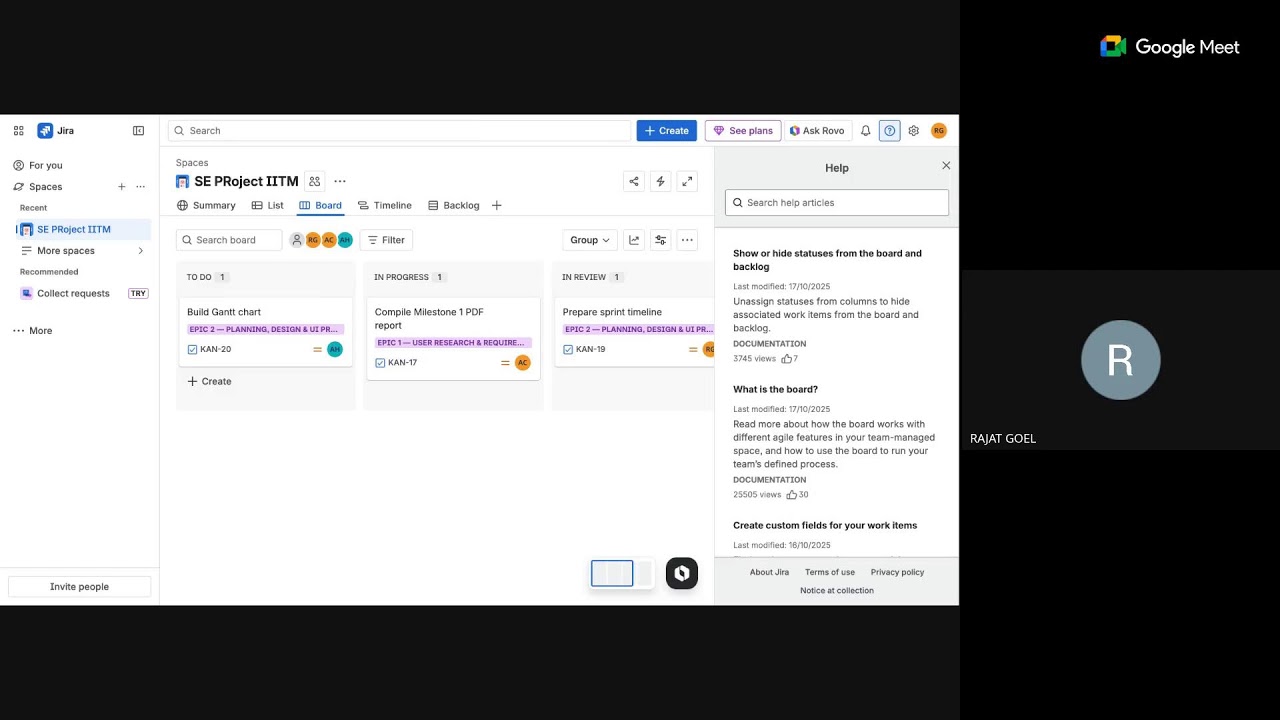Screen dimensions: 1280x720
Task: Click task type checkbox icon on KAN-19
Action: click(568, 349)
